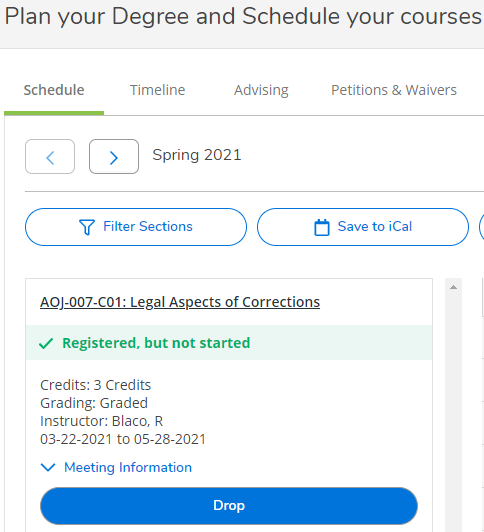Click the partially visible button right of Save to iCal

click(x=482, y=227)
